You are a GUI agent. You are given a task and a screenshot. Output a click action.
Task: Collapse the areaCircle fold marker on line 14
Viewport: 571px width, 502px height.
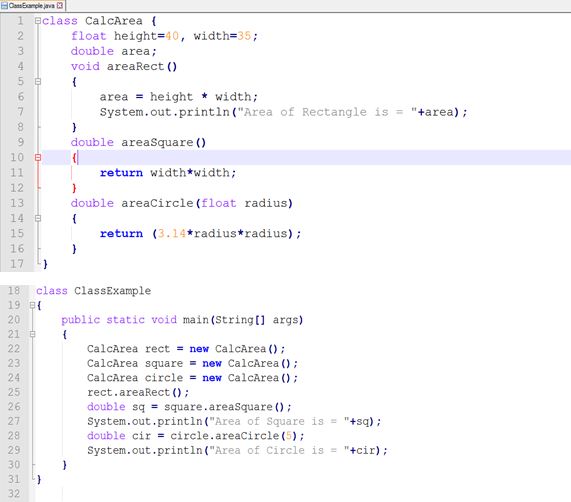(x=38, y=218)
